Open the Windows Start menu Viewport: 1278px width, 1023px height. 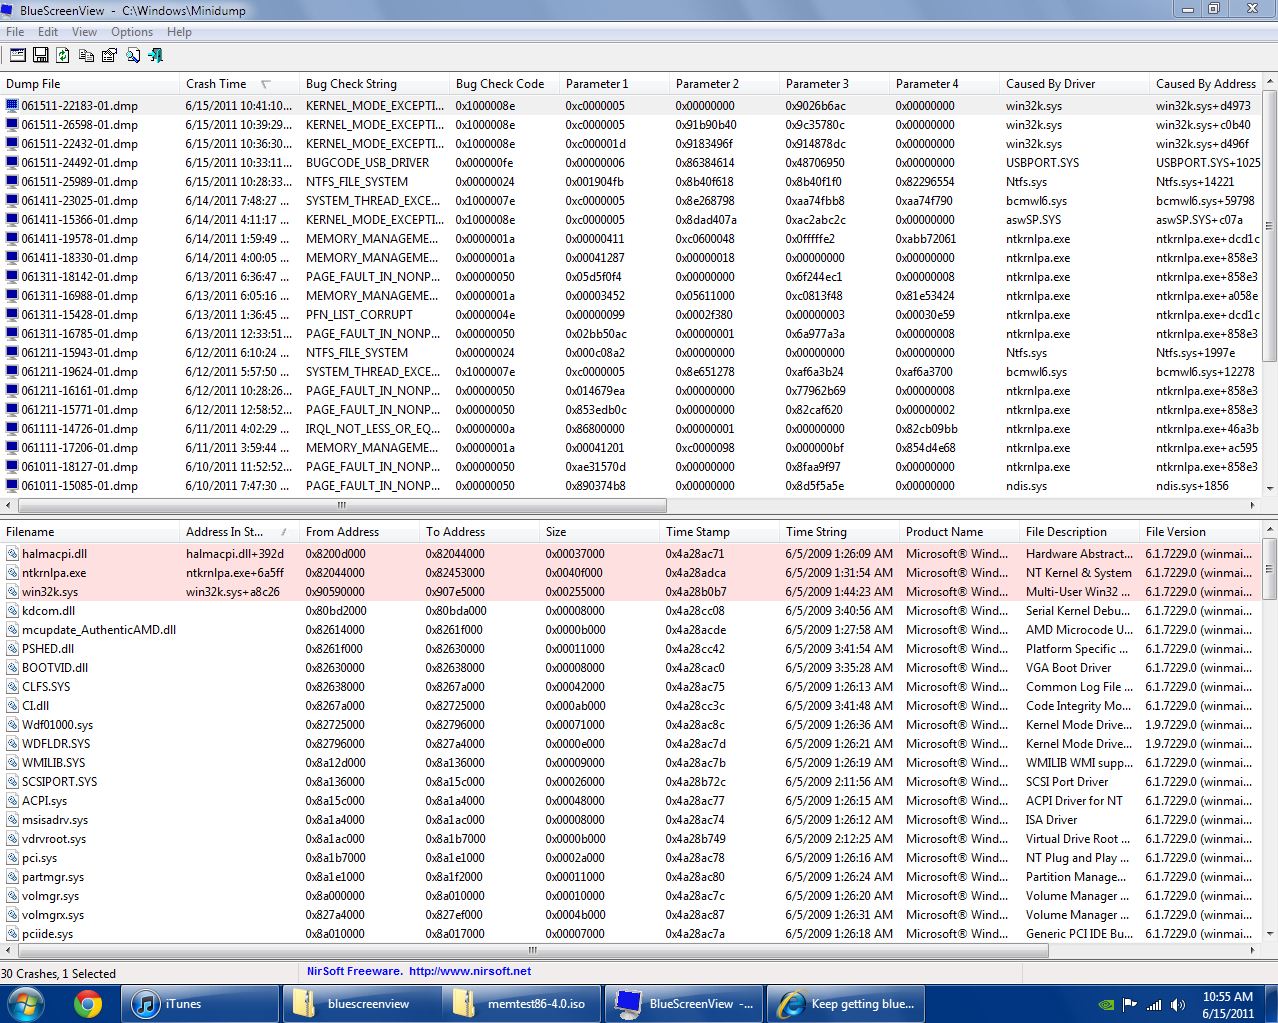tap(24, 1003)
